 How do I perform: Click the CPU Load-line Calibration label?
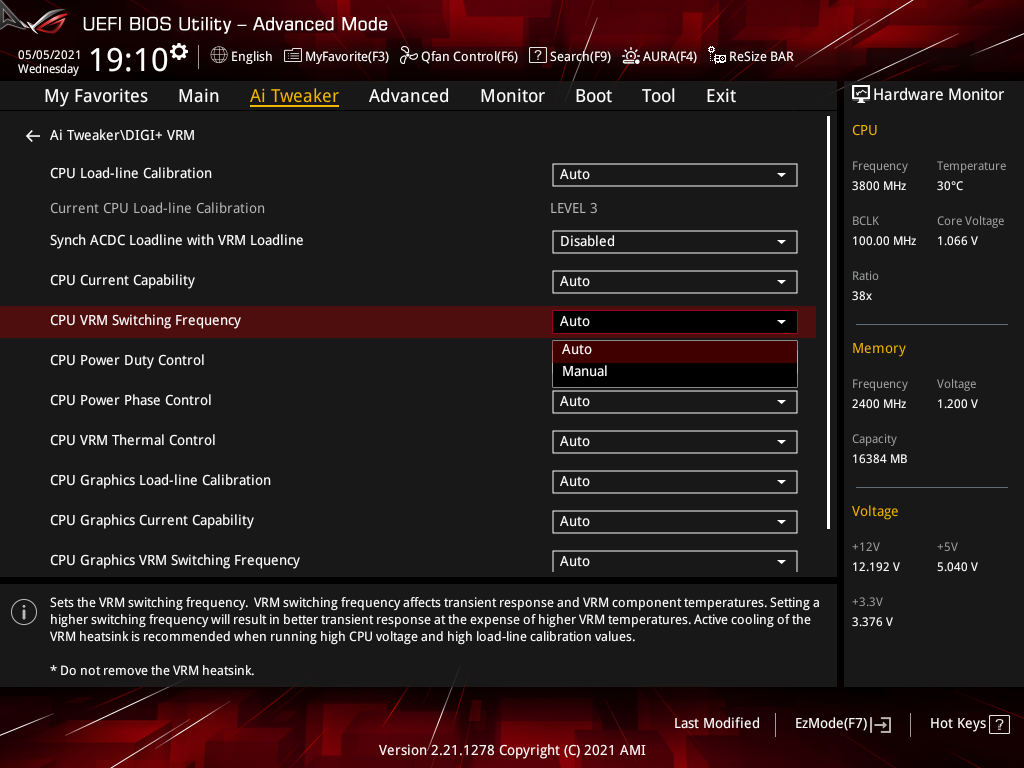pos(131,174)
